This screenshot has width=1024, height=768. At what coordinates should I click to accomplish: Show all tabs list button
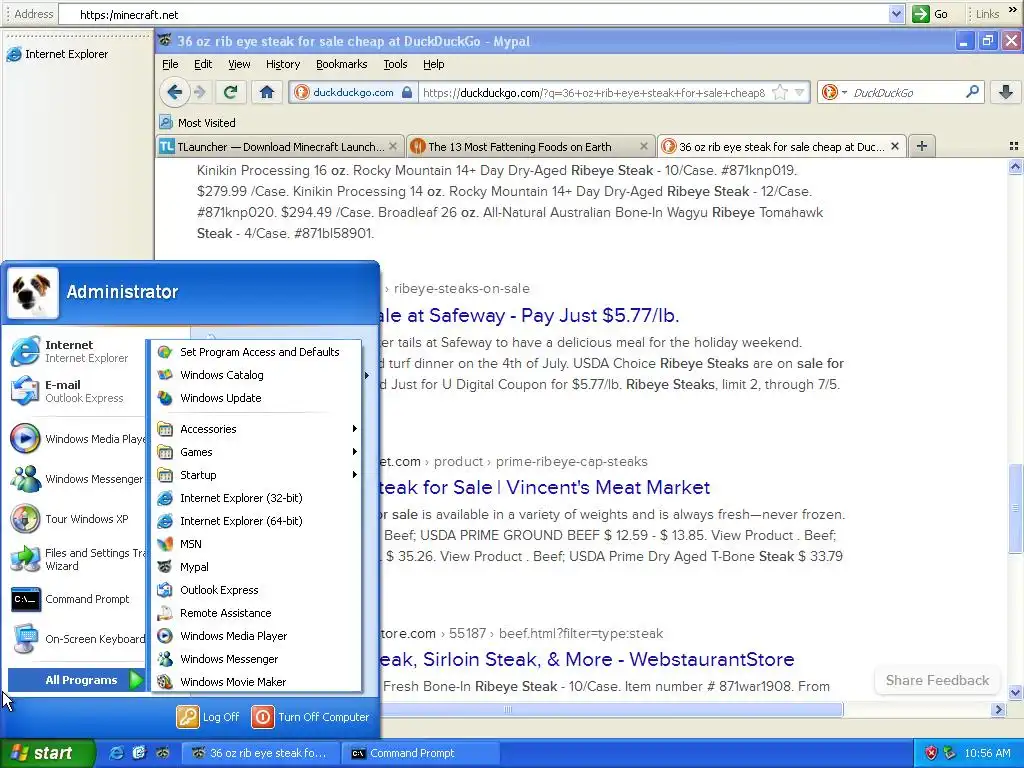coord(1014,146)
